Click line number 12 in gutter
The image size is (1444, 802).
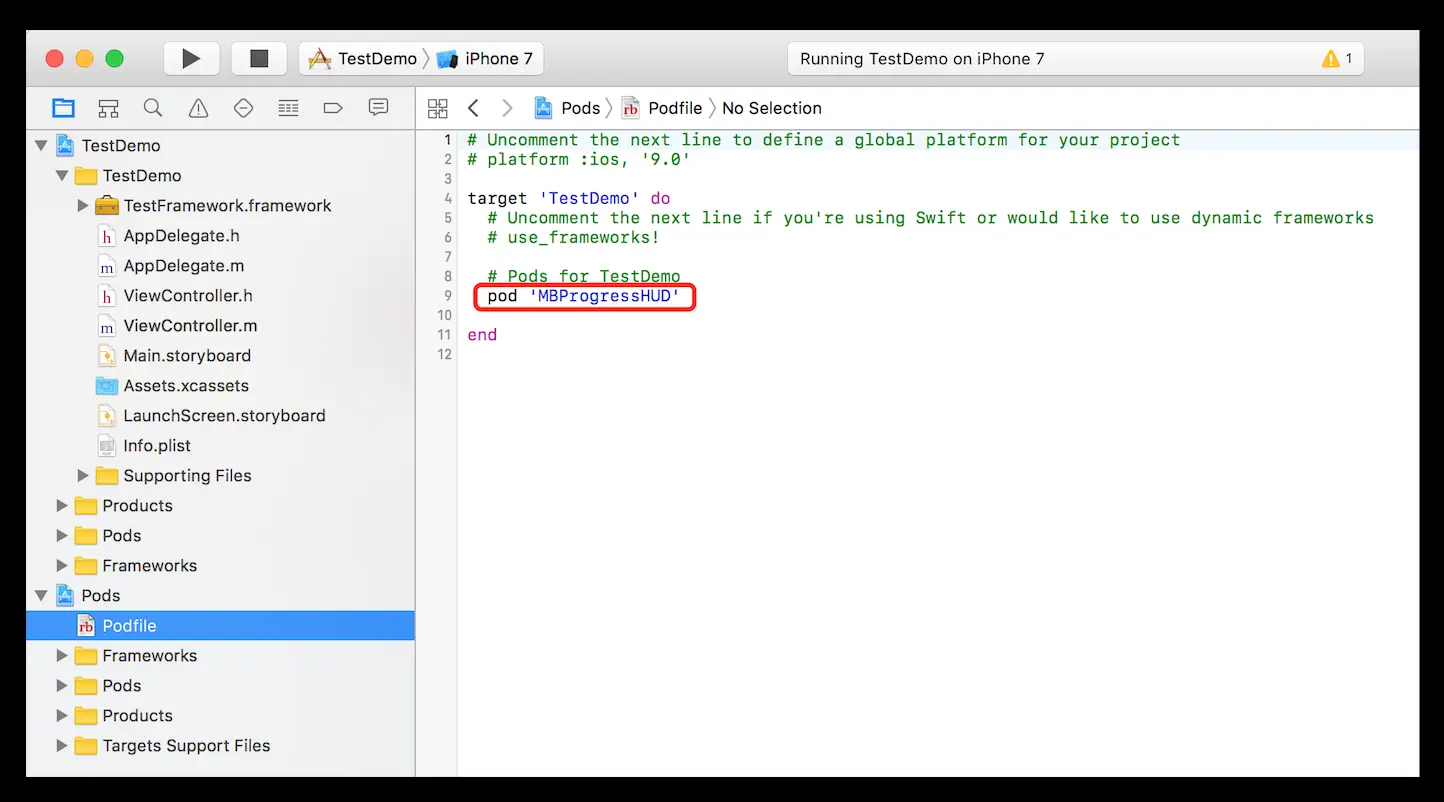point(445,354)
